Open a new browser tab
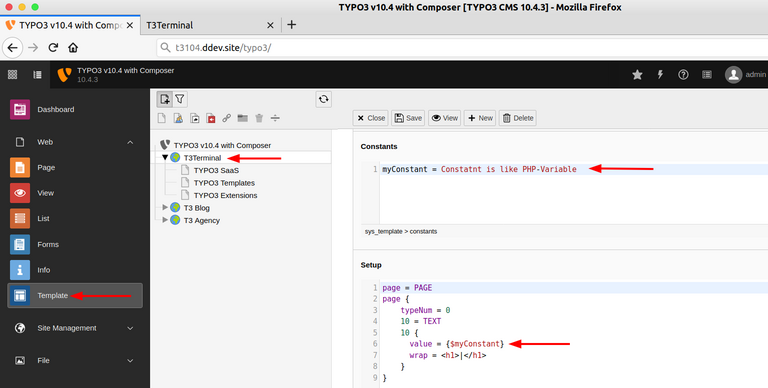The image size is (768, 388). [x=291, y=24]
